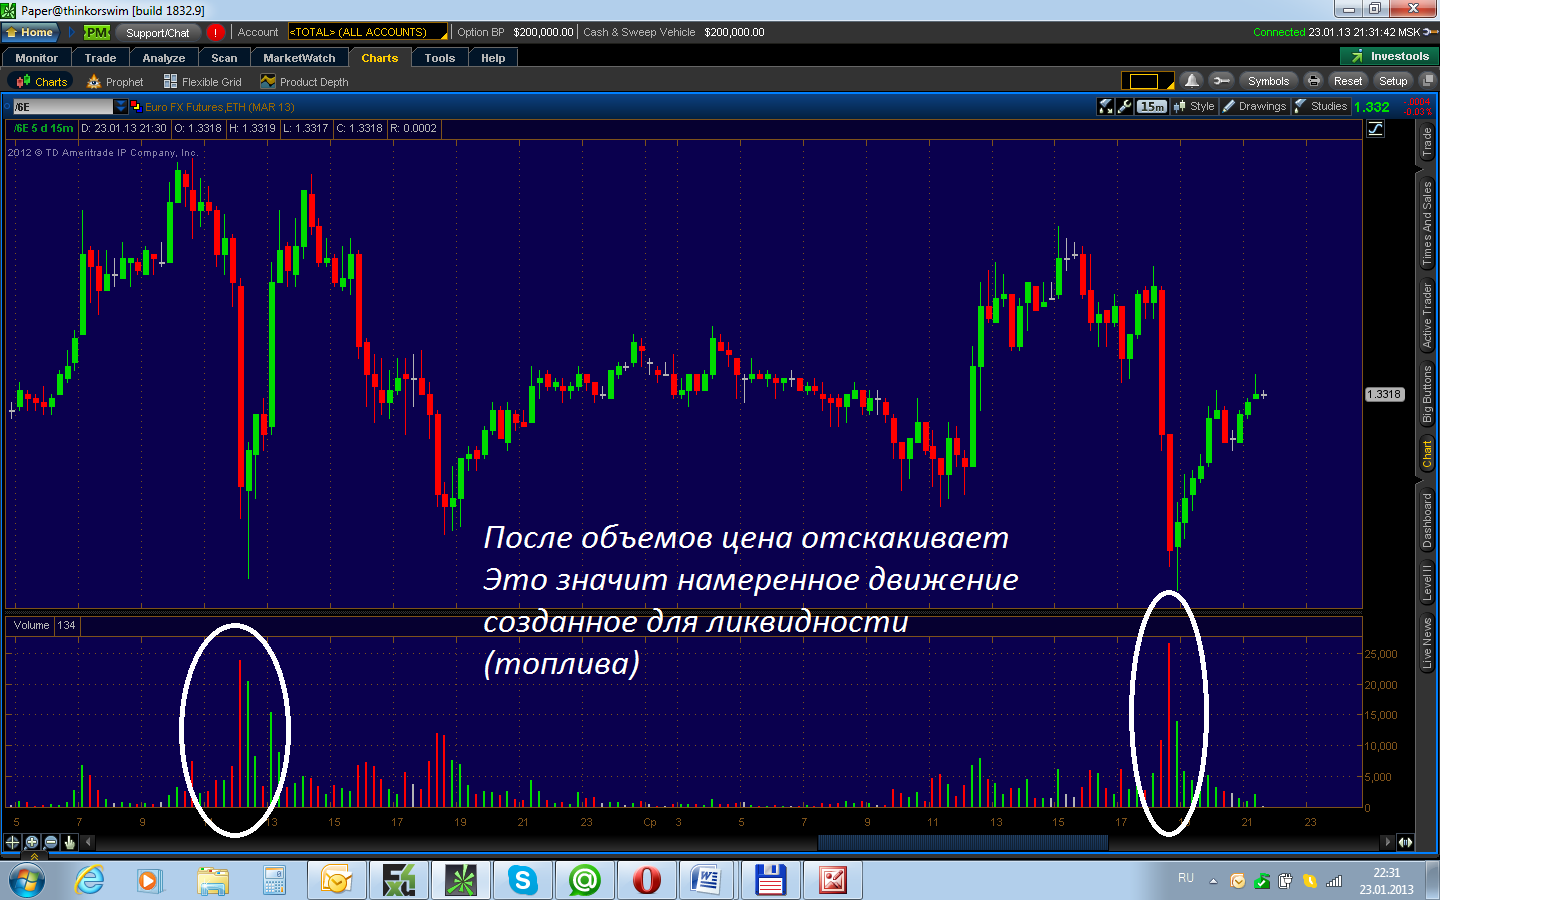The width and height of the screenshot is (1562, 900).
Task: Toggle the PM indicator button
Action: tap(96, 32)
